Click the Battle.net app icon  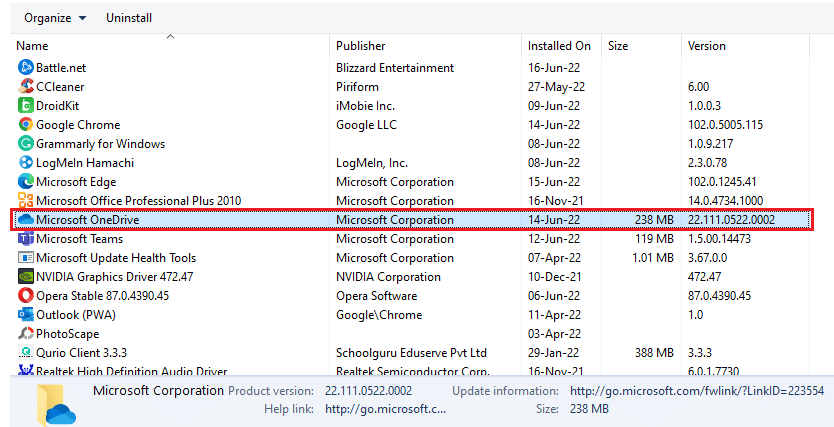(26, 68)
